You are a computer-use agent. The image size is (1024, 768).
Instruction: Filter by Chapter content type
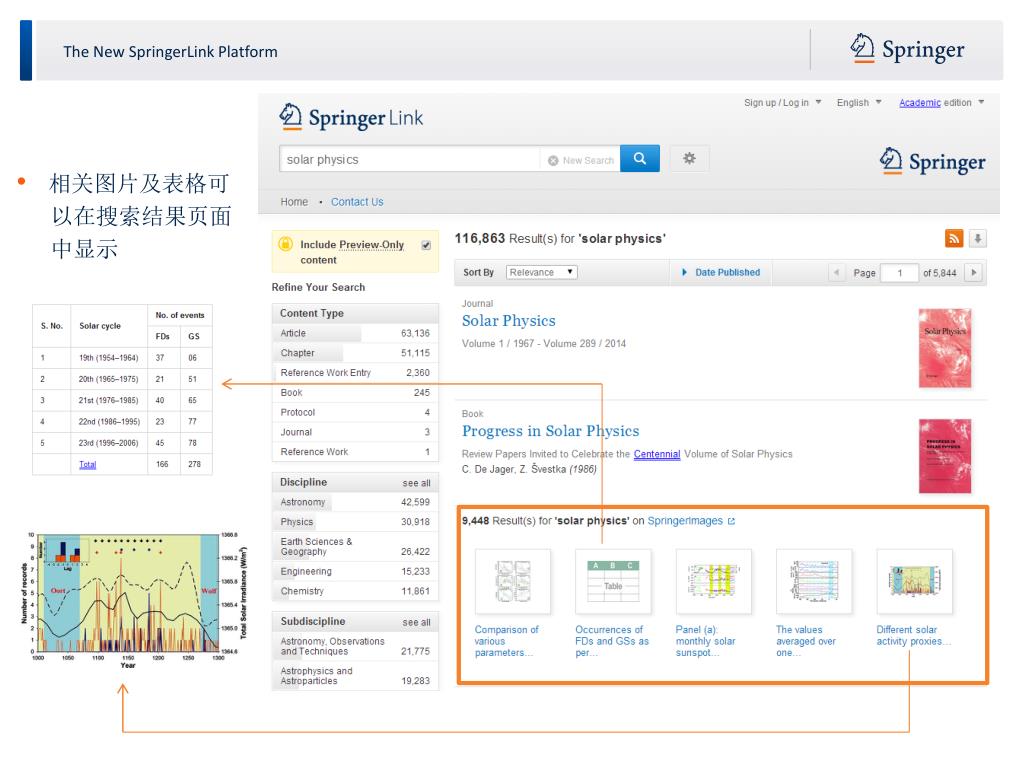(x=355, y=353)
